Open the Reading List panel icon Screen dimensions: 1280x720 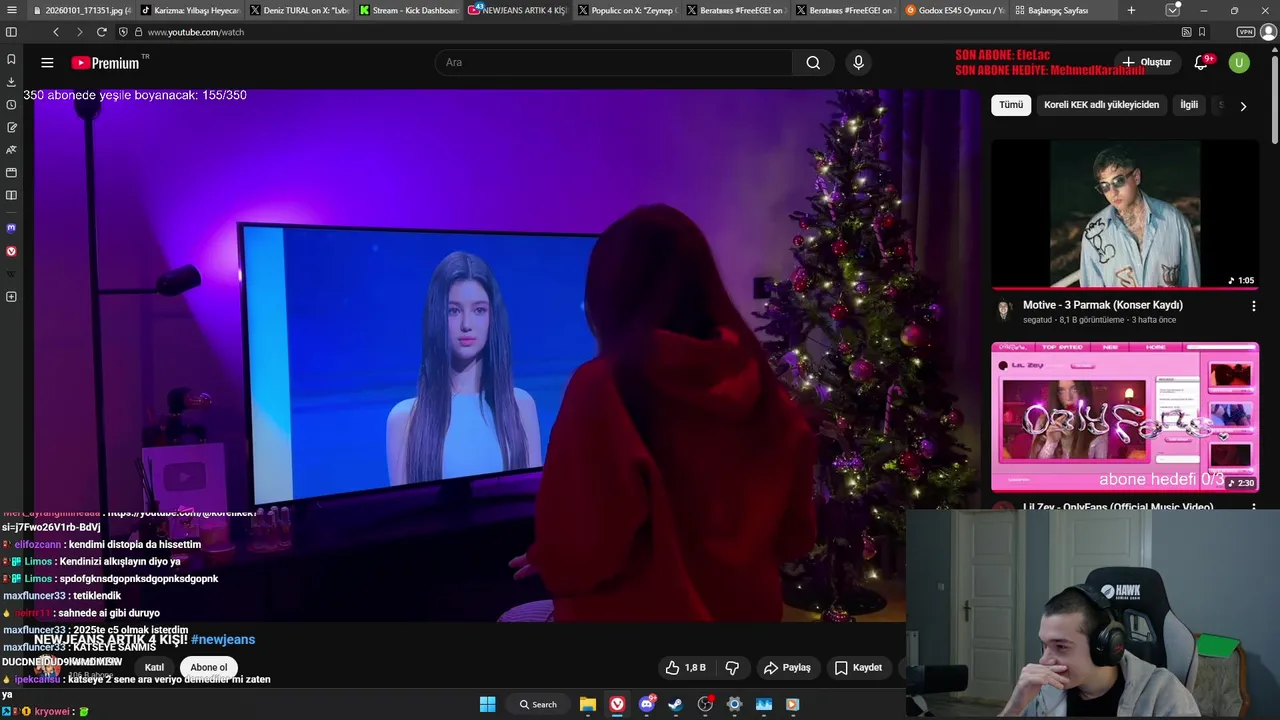click(11, 195)
